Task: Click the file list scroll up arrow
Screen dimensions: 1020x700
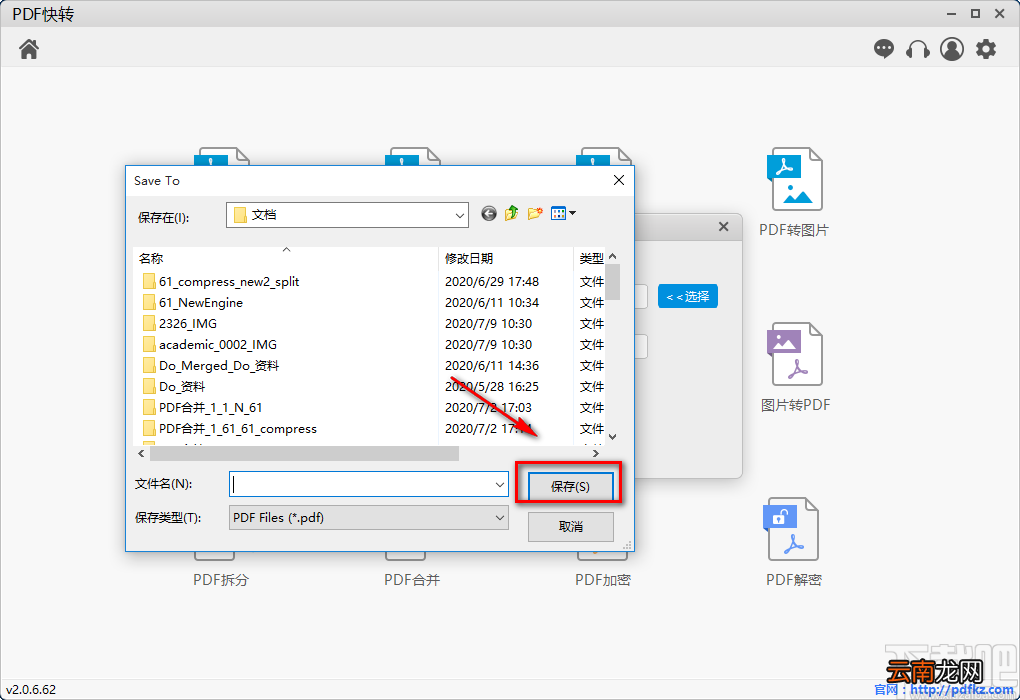Action: pos(612,256)
